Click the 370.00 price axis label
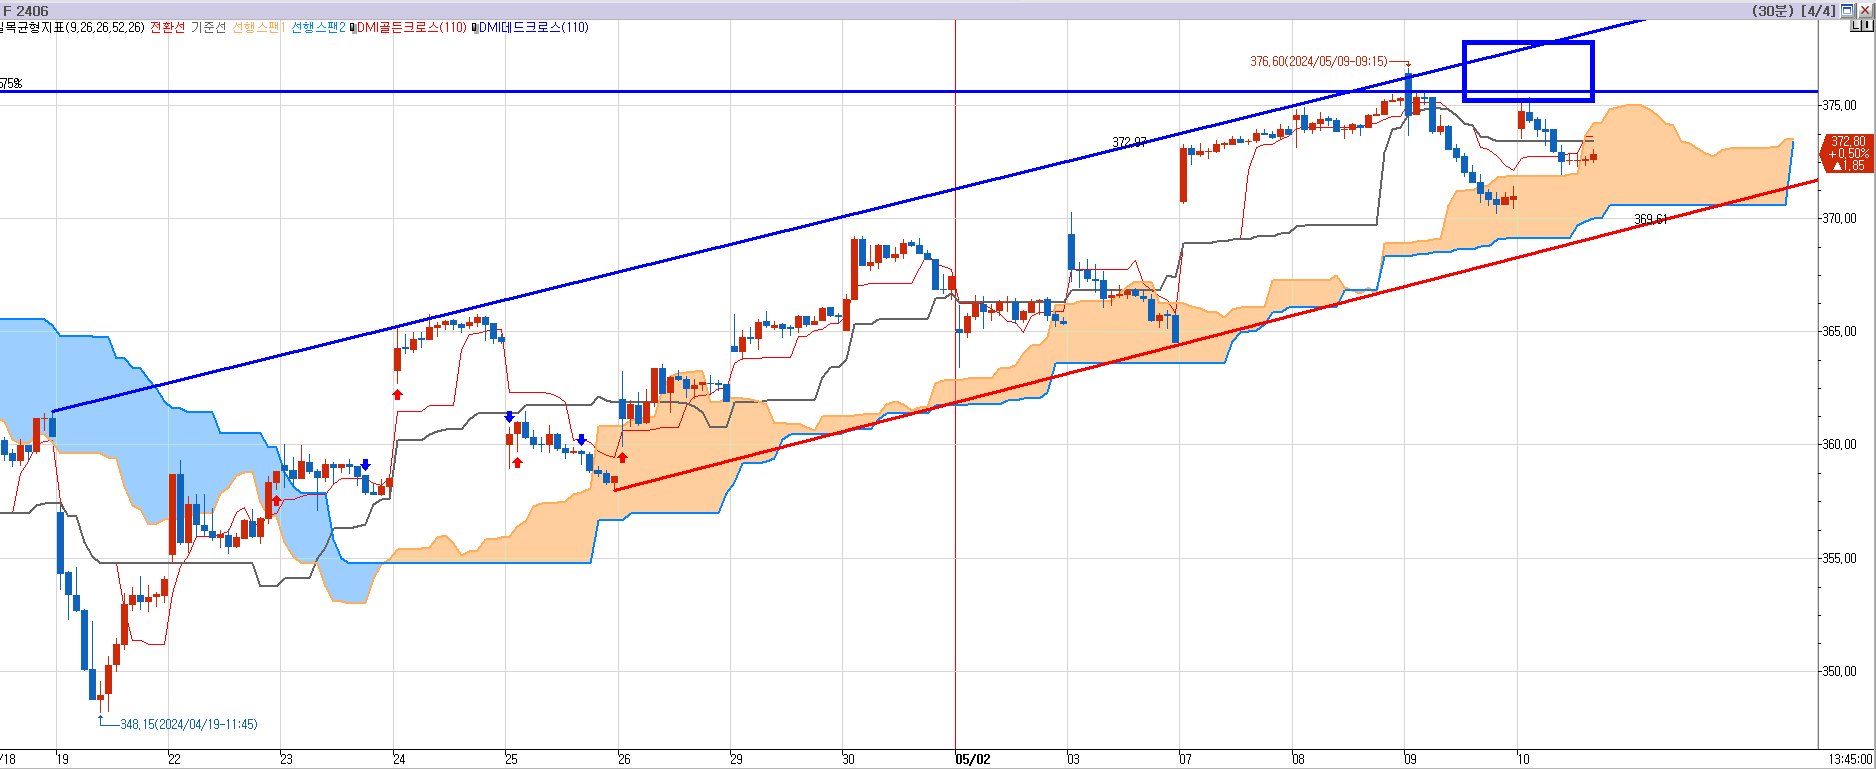Viewport: 1876px width, 769px height. pos(1840,218)
